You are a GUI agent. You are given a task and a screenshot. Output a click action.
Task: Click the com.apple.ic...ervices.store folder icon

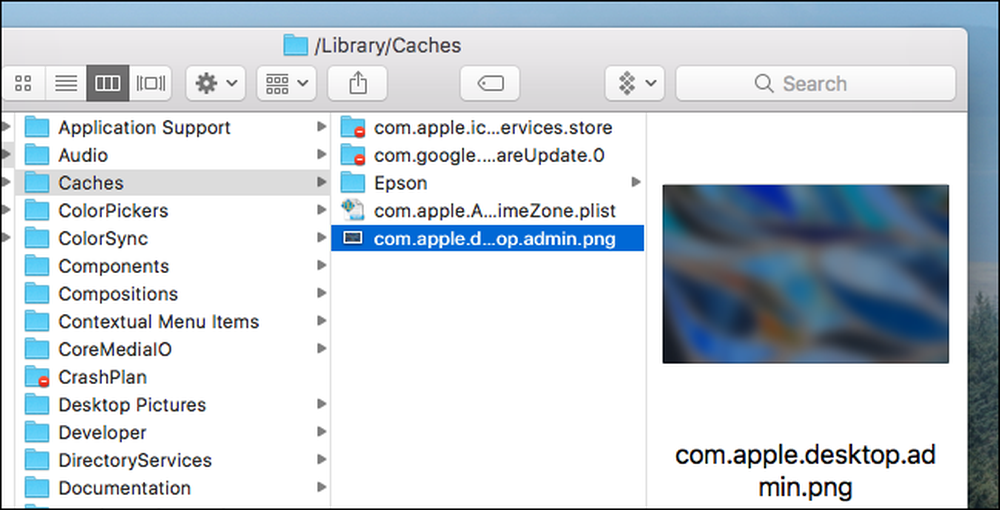(353, 128)
